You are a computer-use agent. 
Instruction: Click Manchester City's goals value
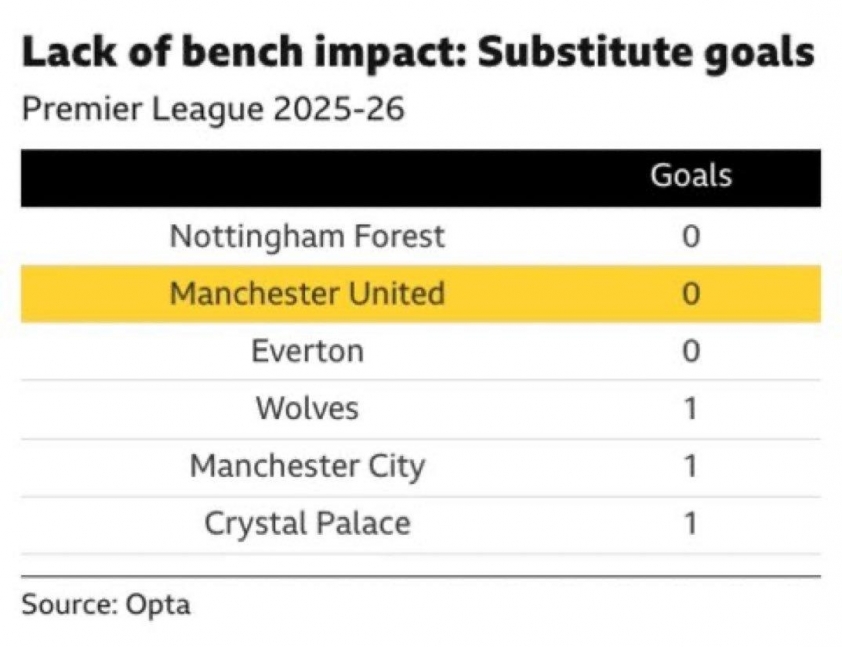coord(691,466)
